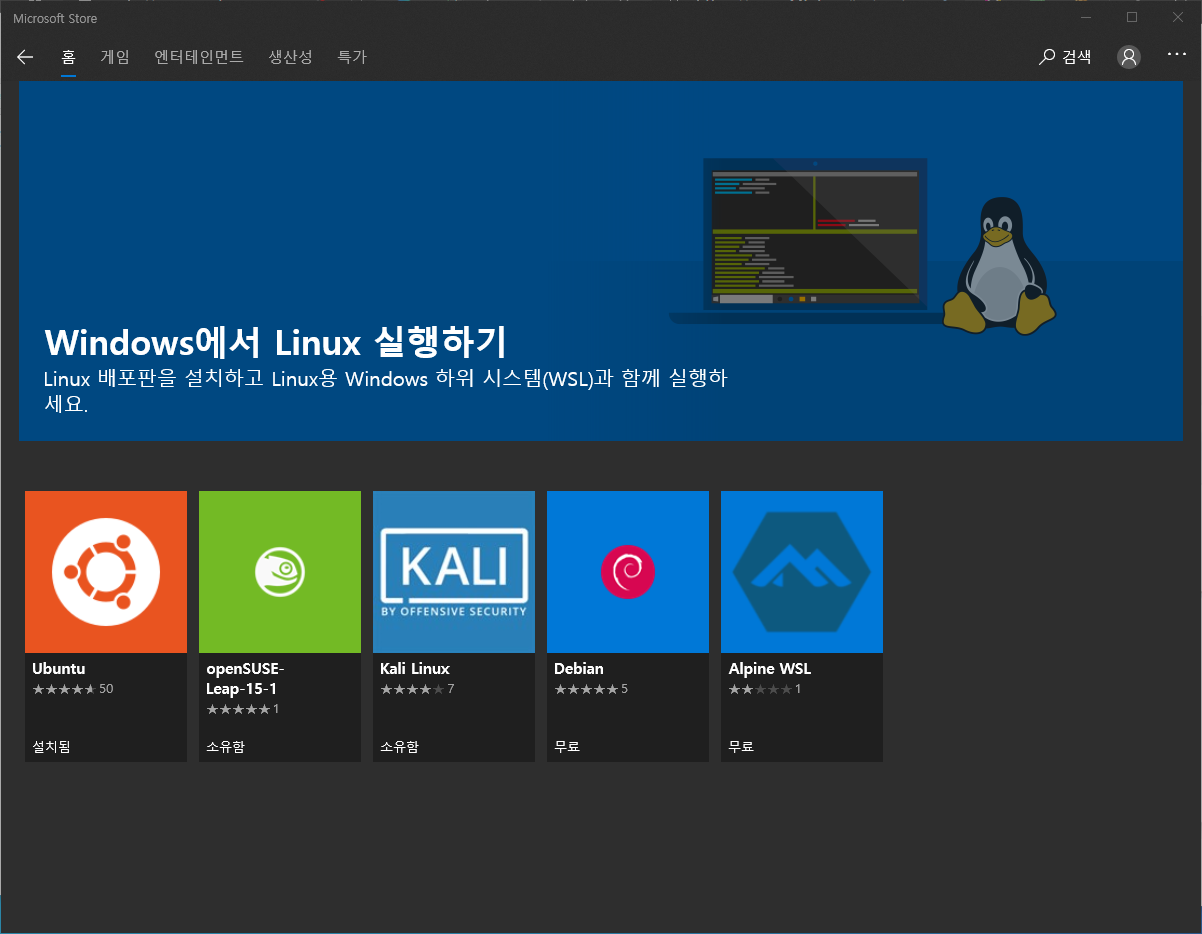Click the Kali Linux app name

[x=415, y=668]
